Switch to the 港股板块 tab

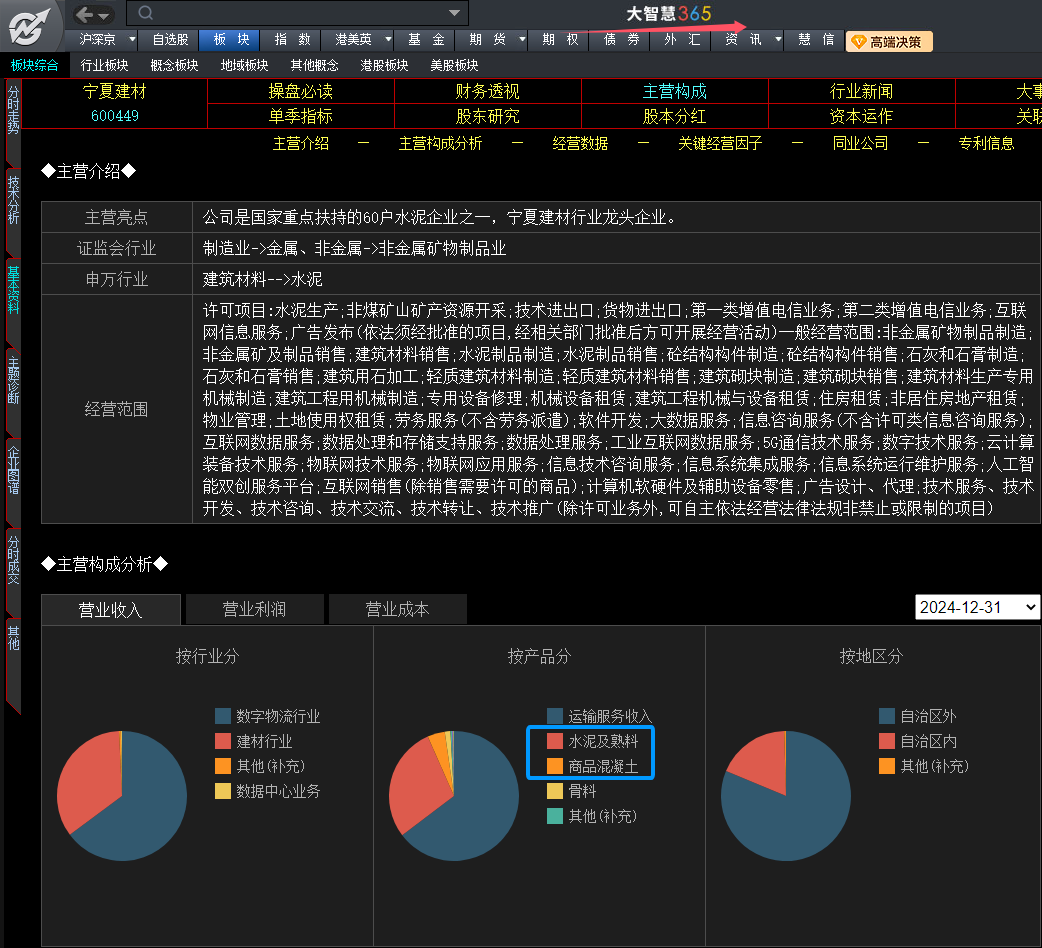click(x=384, y=65)
